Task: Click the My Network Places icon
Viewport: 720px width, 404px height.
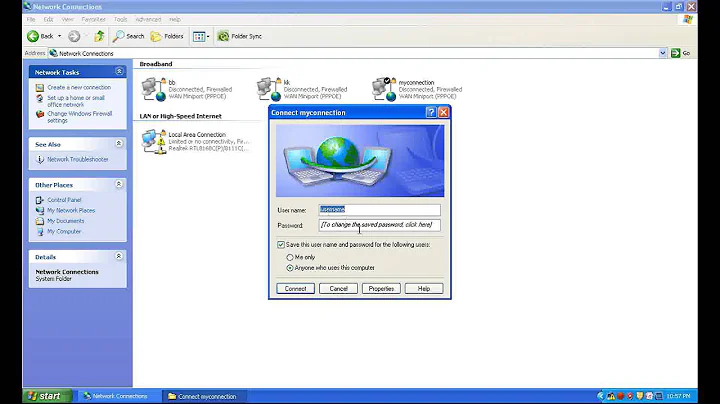Action: point(40,210)
